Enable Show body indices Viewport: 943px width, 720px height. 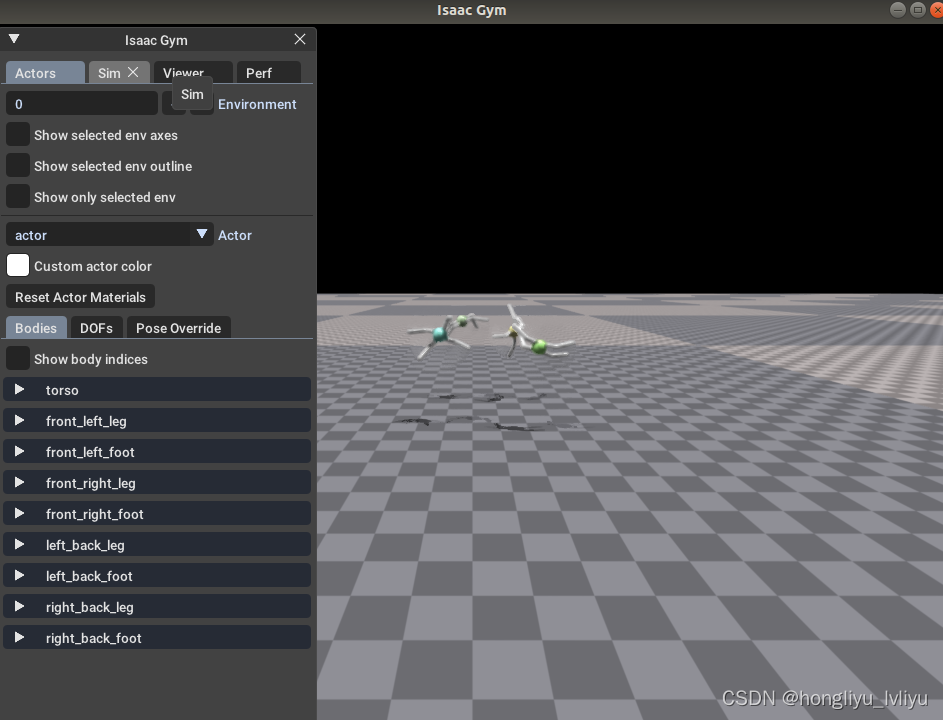[x=17, y=358]
